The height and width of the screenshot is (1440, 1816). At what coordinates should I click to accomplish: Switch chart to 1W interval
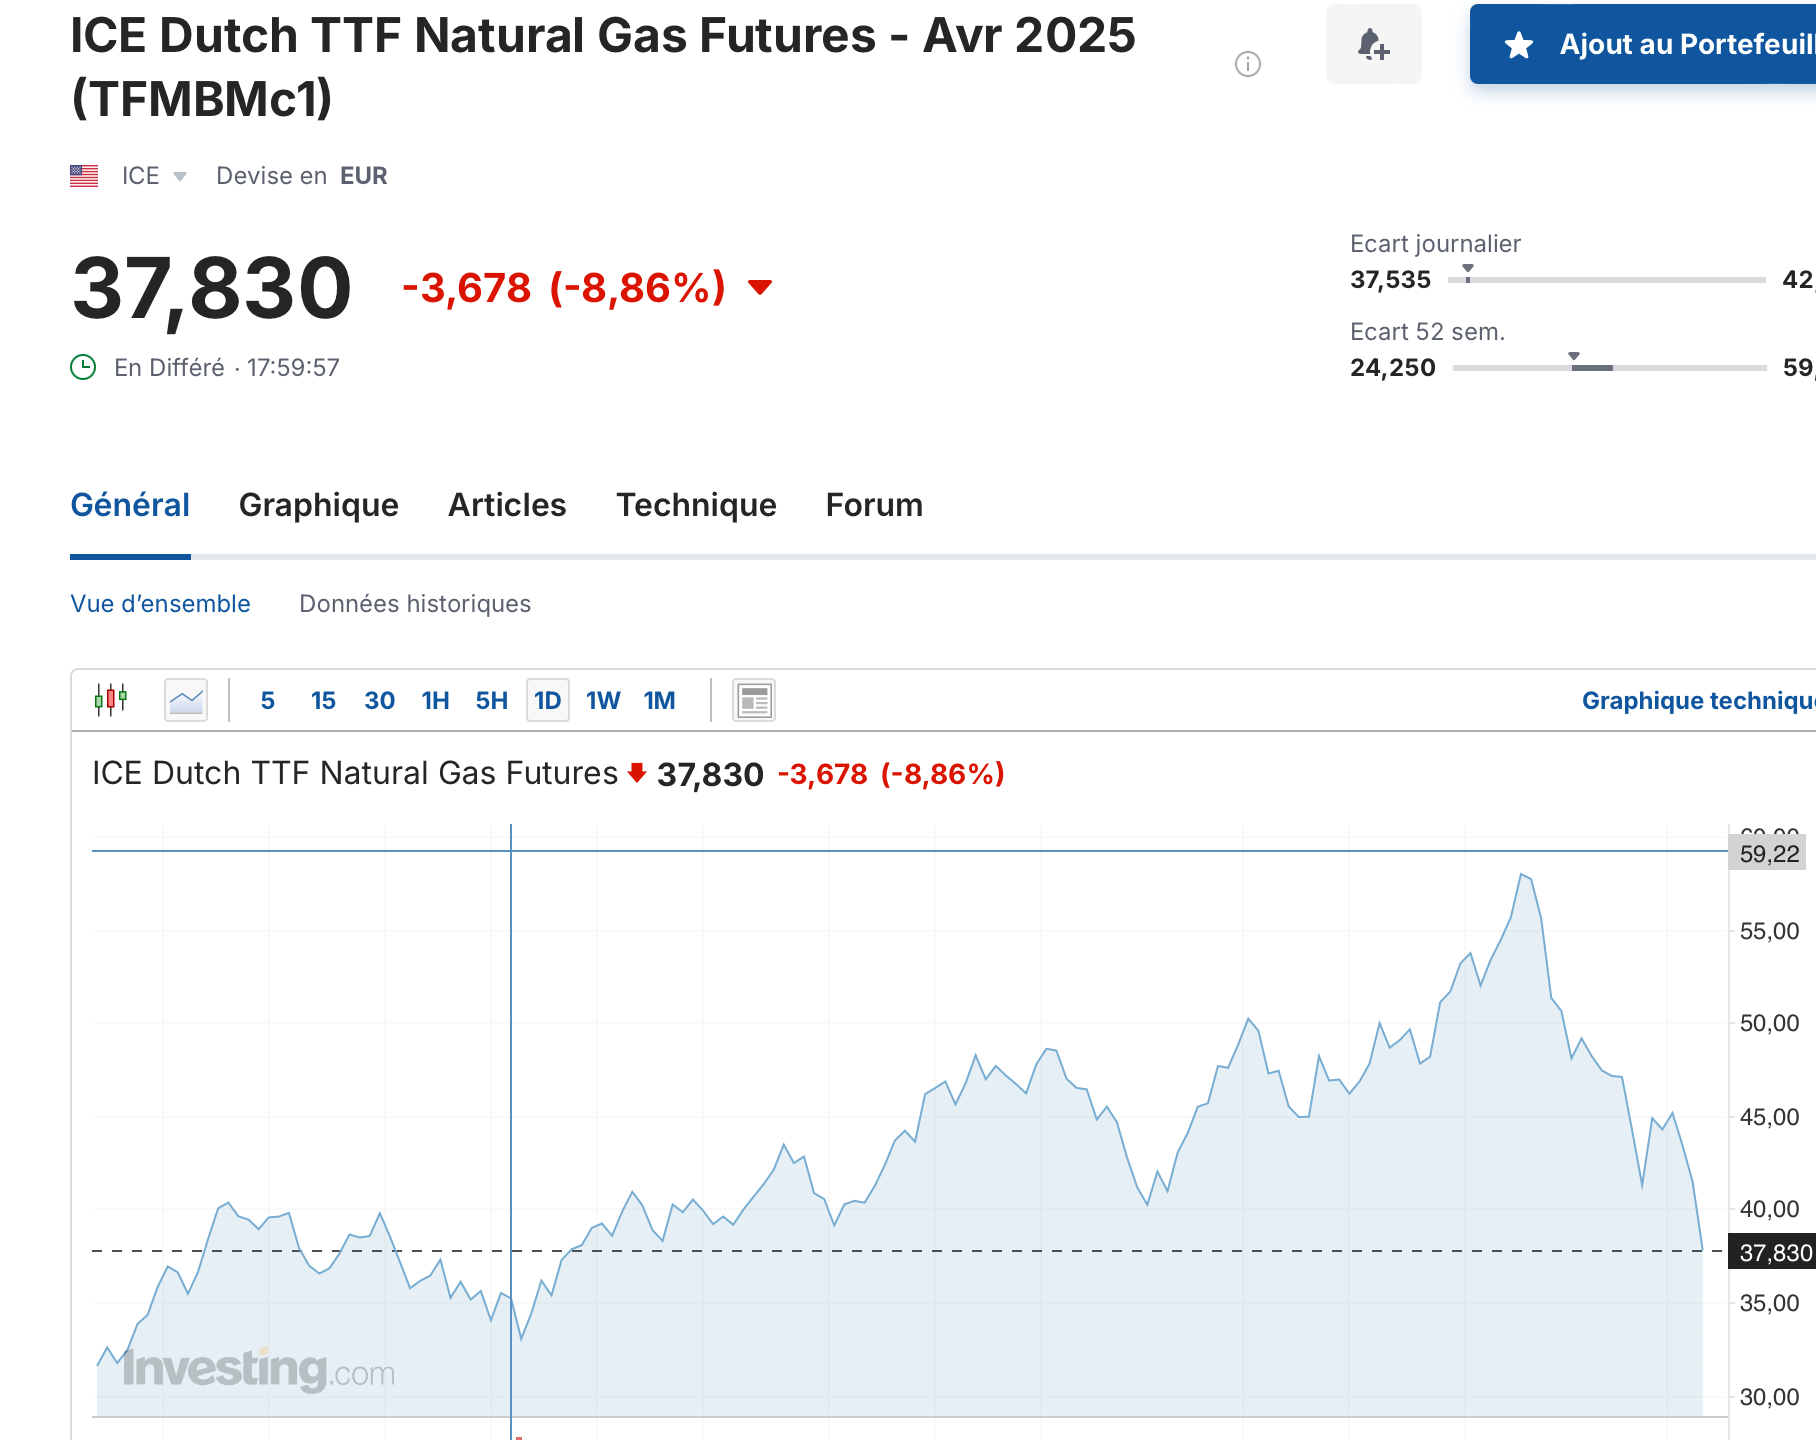tap(603, 700)
